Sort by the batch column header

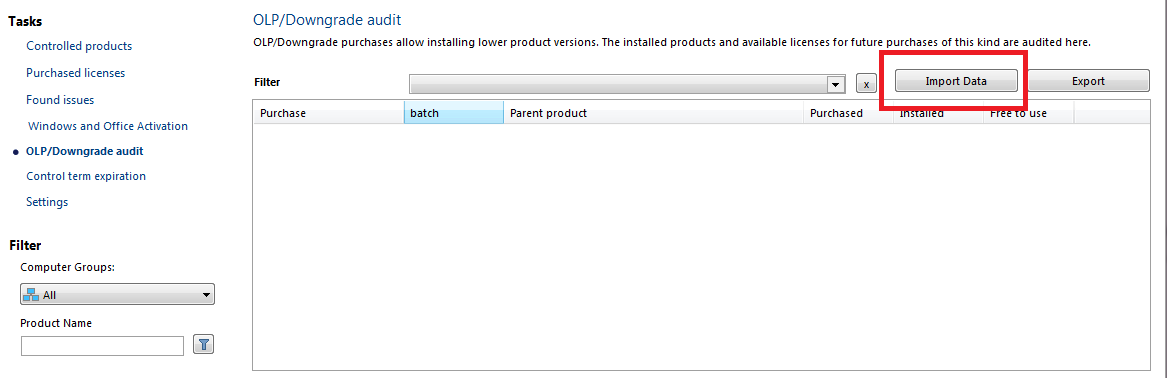454,113
